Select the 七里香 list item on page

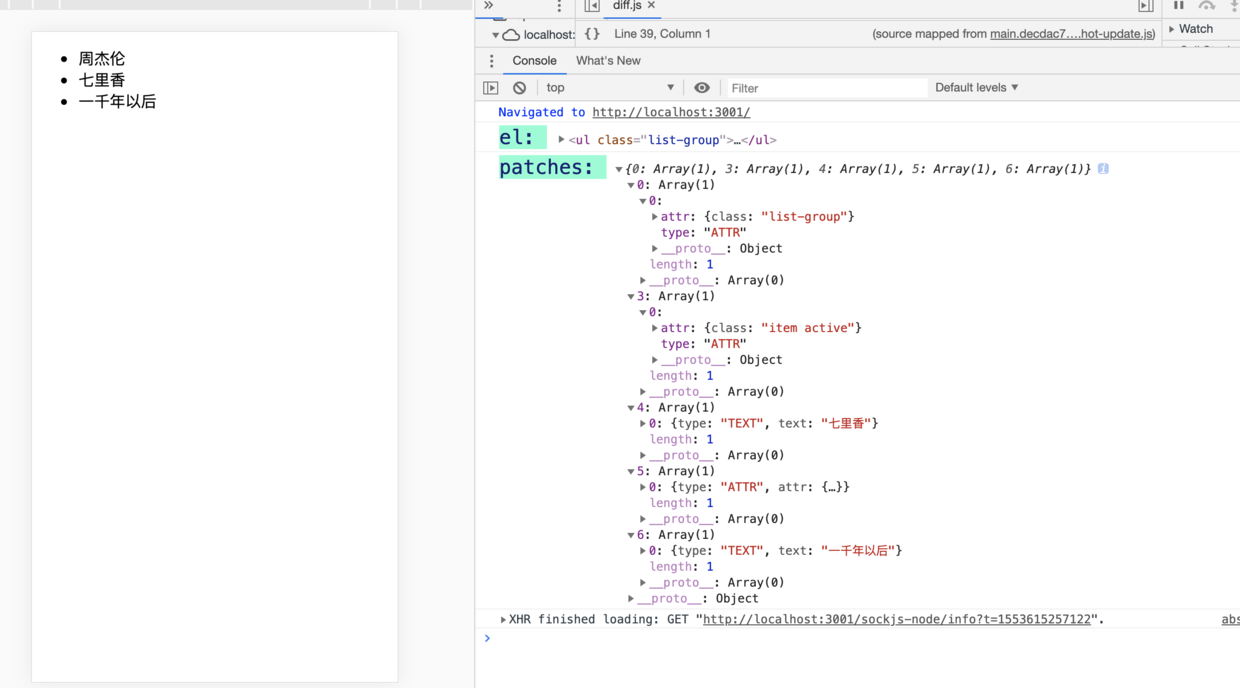point(102,80)
